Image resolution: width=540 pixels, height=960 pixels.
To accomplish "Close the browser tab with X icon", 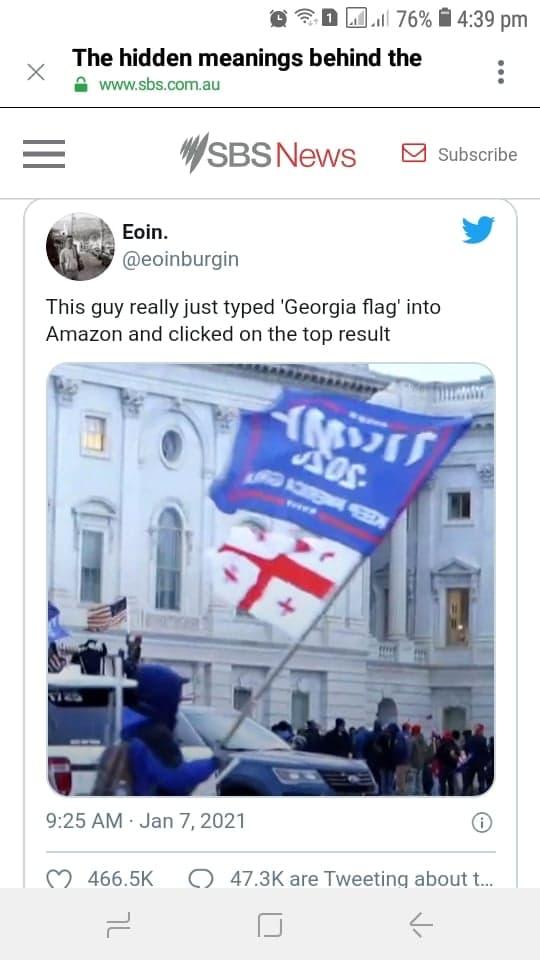I will [36, 72].
